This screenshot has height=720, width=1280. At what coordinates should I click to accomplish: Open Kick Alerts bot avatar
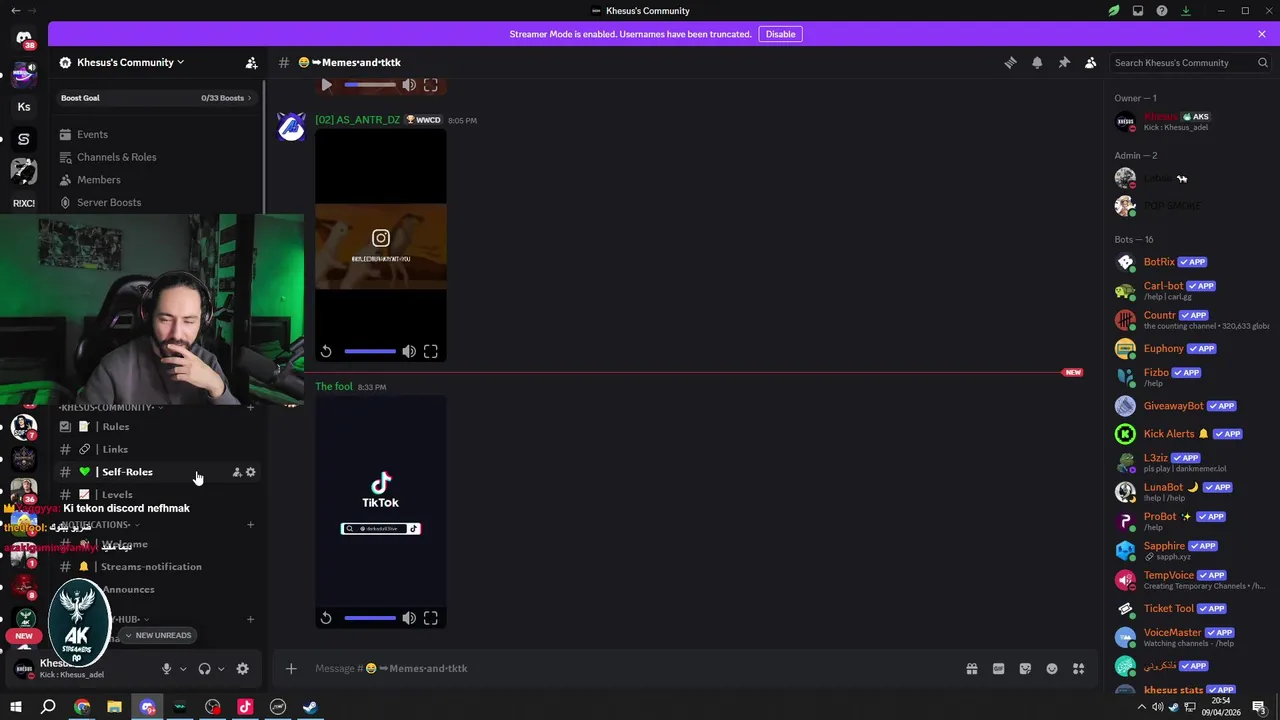tap(1125, 434)
